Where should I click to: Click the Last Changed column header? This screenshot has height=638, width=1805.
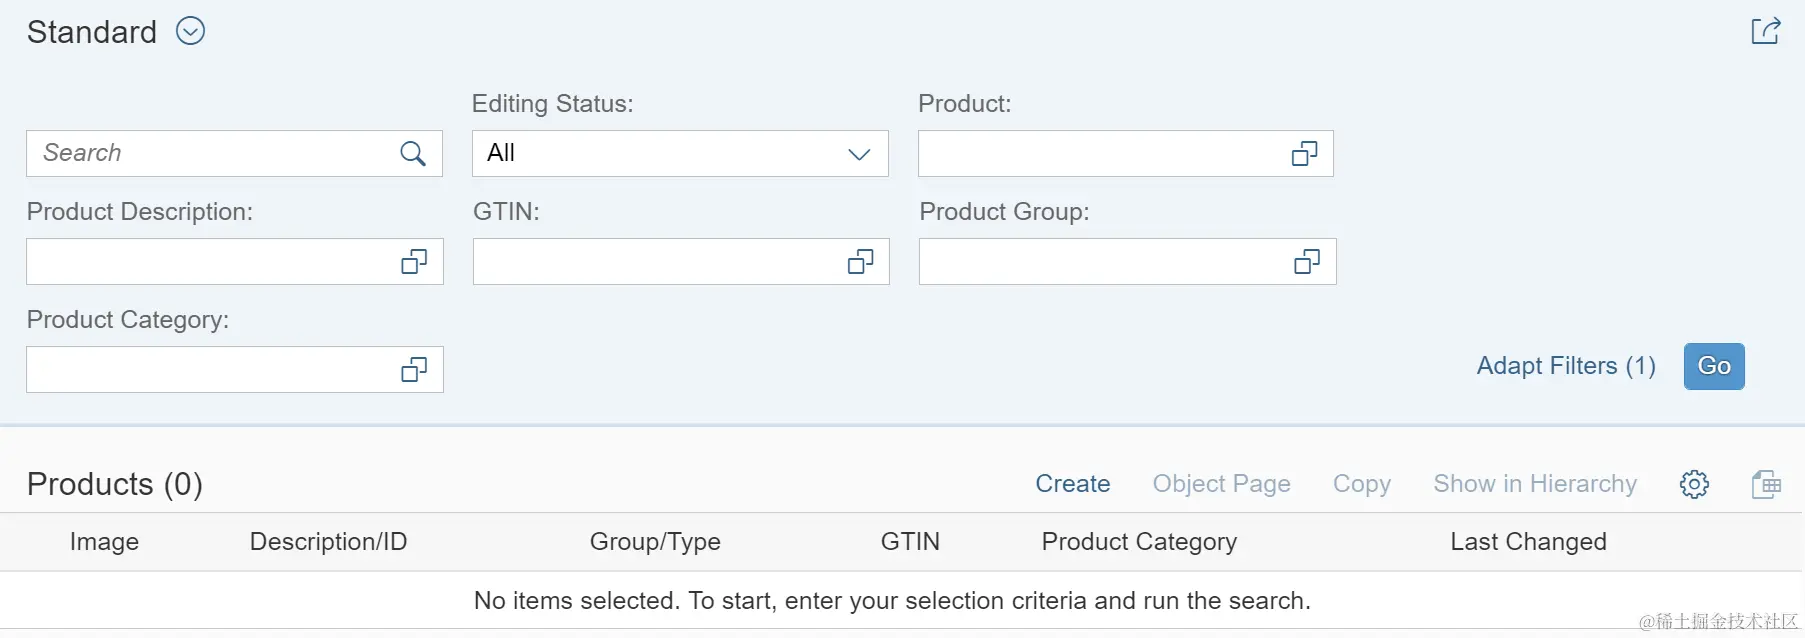click(x=1528, y=542)
